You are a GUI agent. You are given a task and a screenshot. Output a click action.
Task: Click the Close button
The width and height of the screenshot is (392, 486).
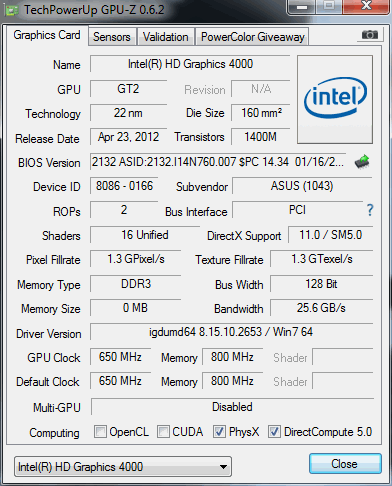(x=345, y=464)
